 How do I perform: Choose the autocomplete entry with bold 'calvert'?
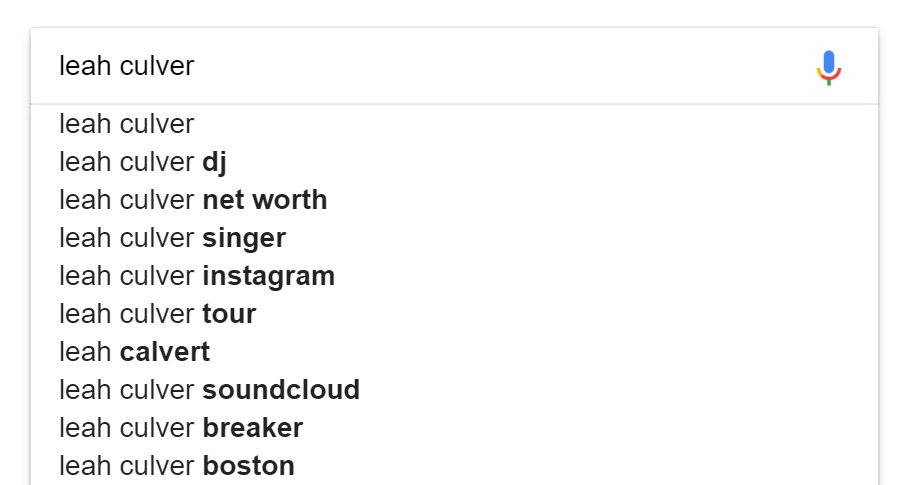coord(134,352)
